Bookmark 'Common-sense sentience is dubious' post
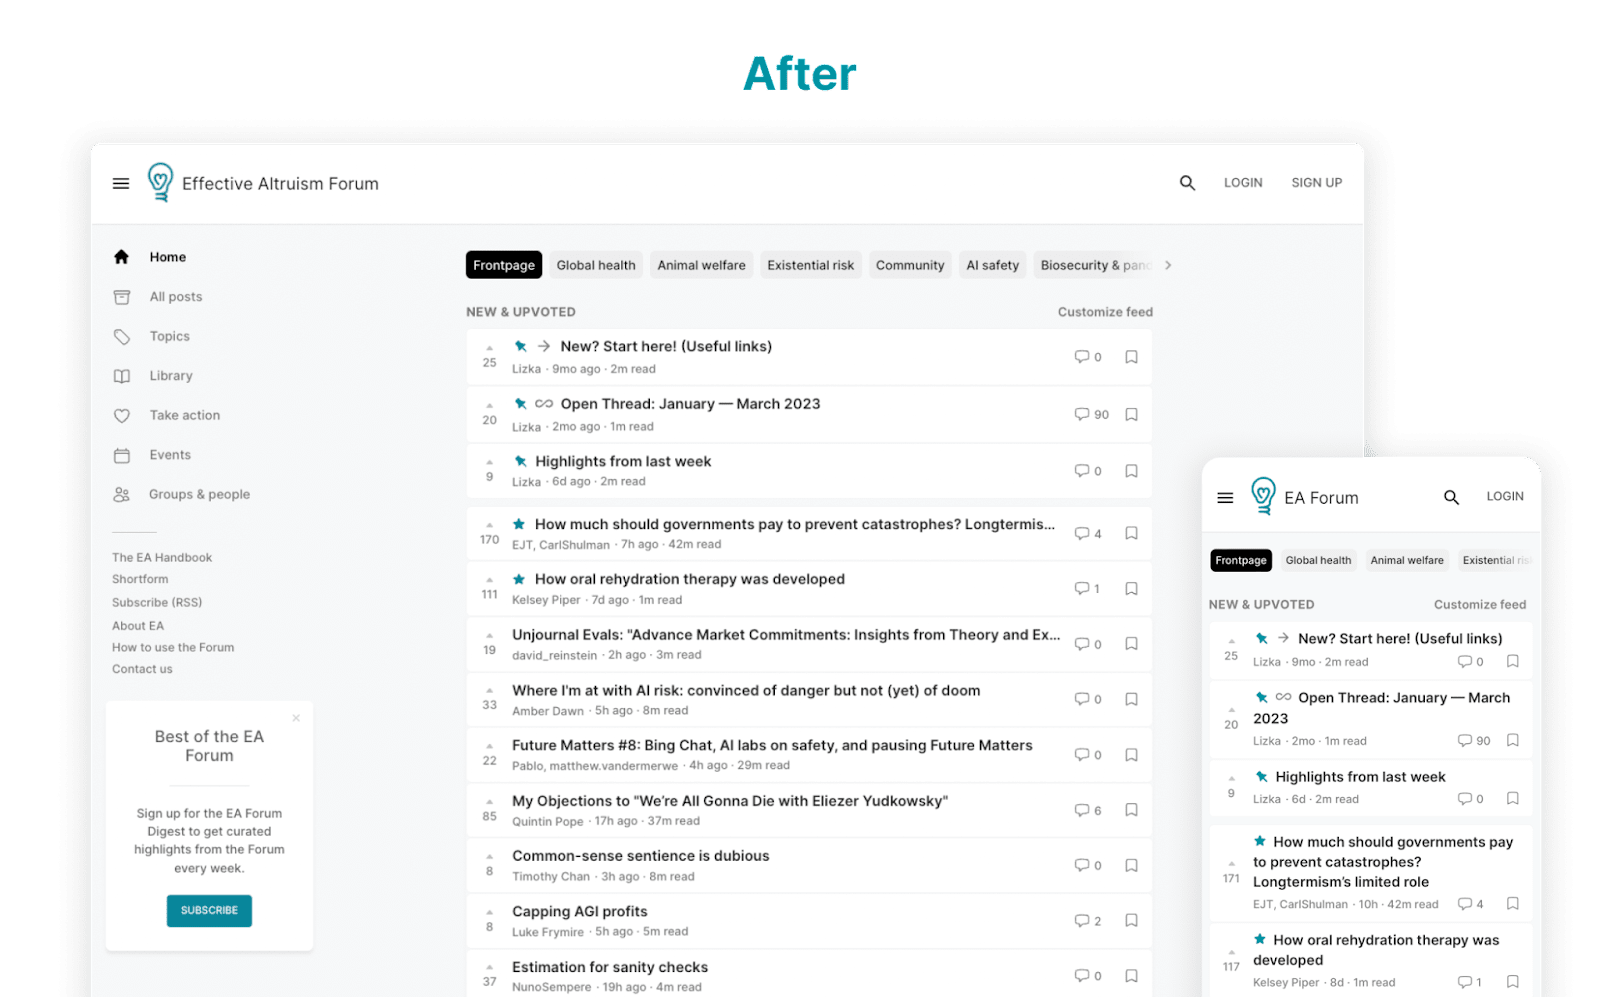 click(1131, 865)
